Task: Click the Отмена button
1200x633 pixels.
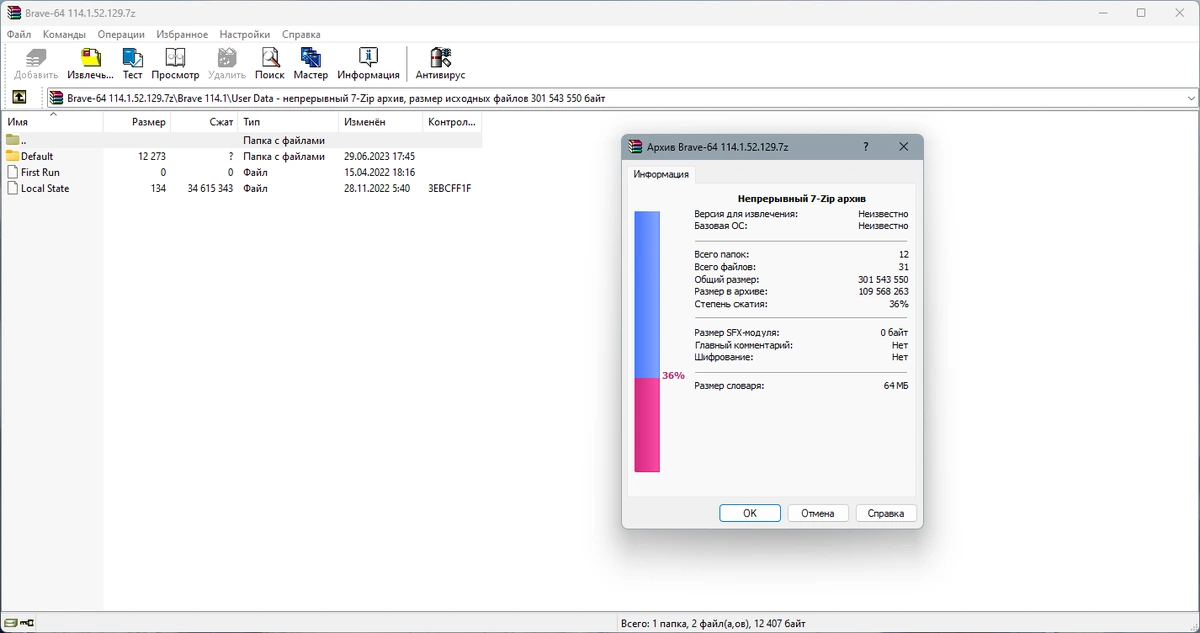Action: pyautogui.click(x=818, y=513)
